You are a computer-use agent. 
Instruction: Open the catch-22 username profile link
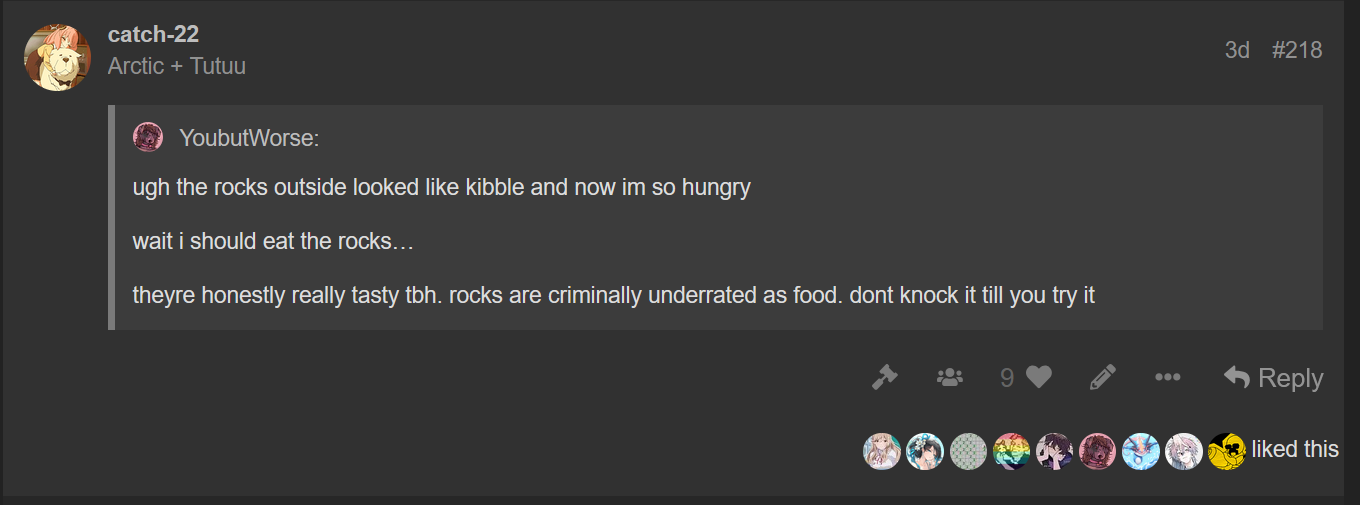(x=153, y=34)
